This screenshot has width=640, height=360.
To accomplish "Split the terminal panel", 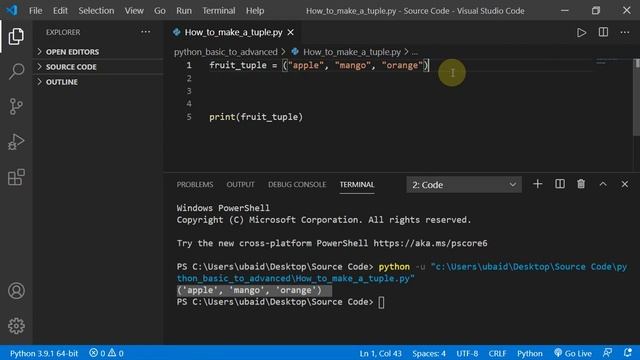I will point(560,184).
